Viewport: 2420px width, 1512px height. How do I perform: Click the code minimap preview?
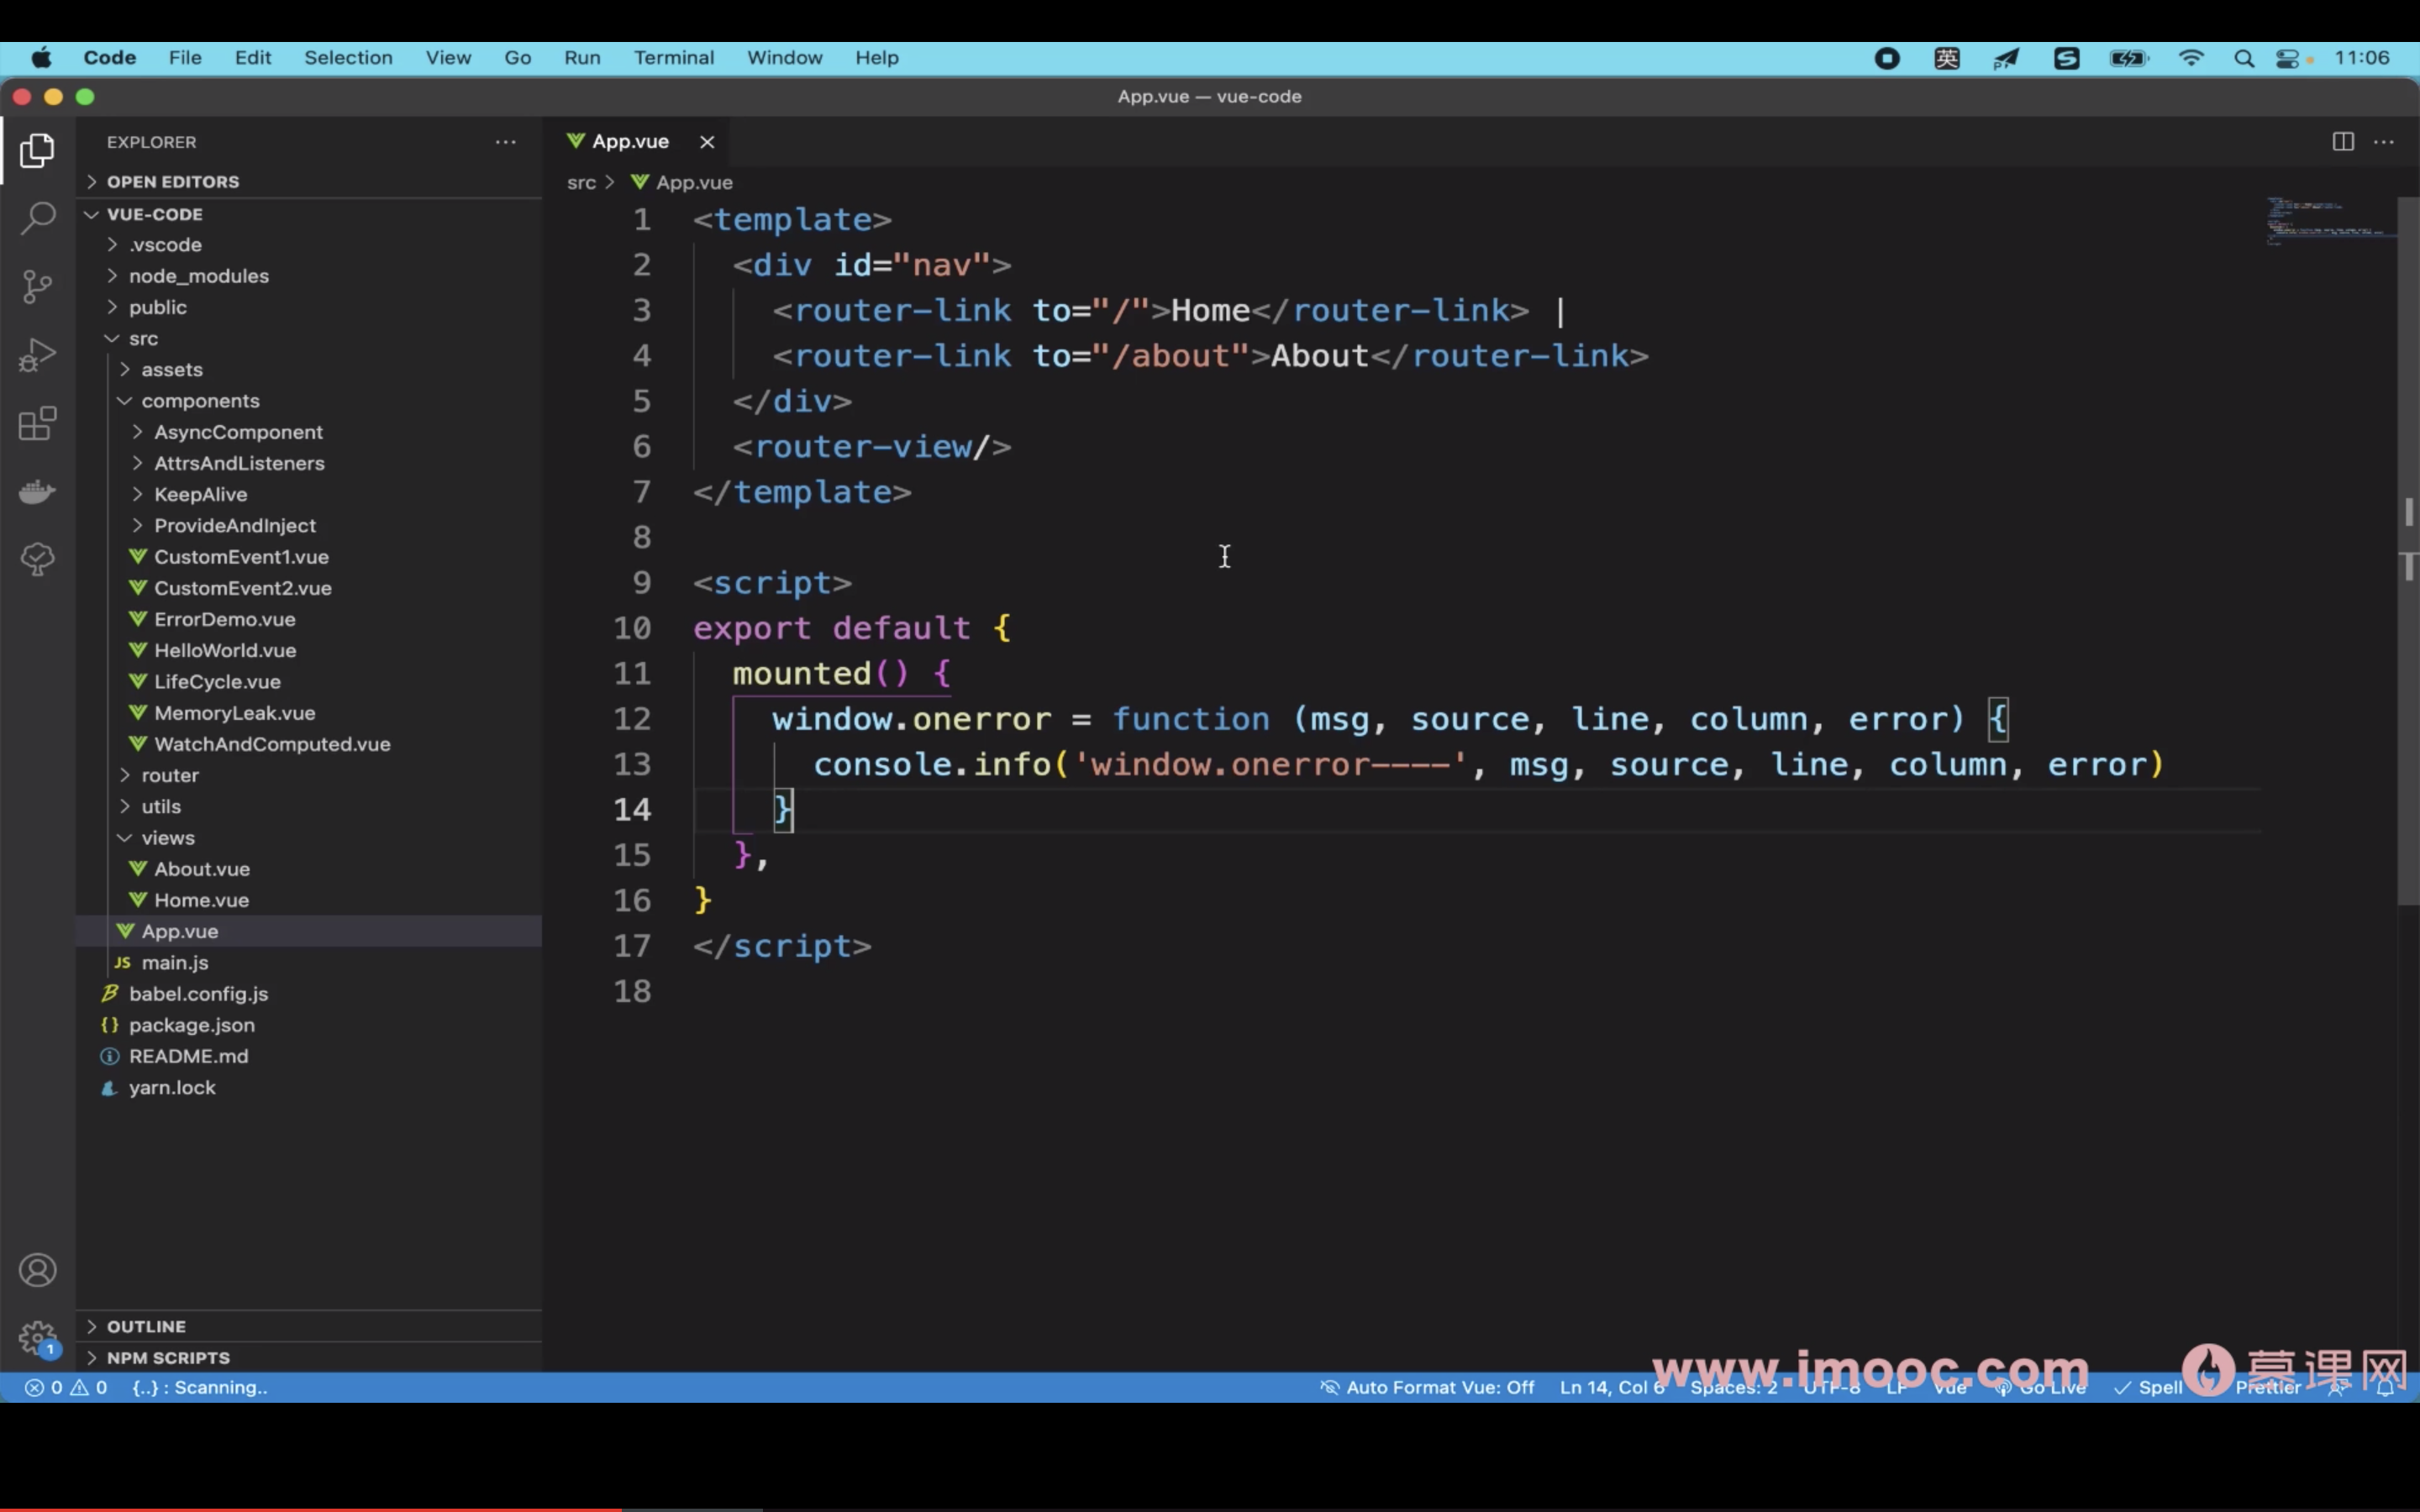[x=2328, y=222]
